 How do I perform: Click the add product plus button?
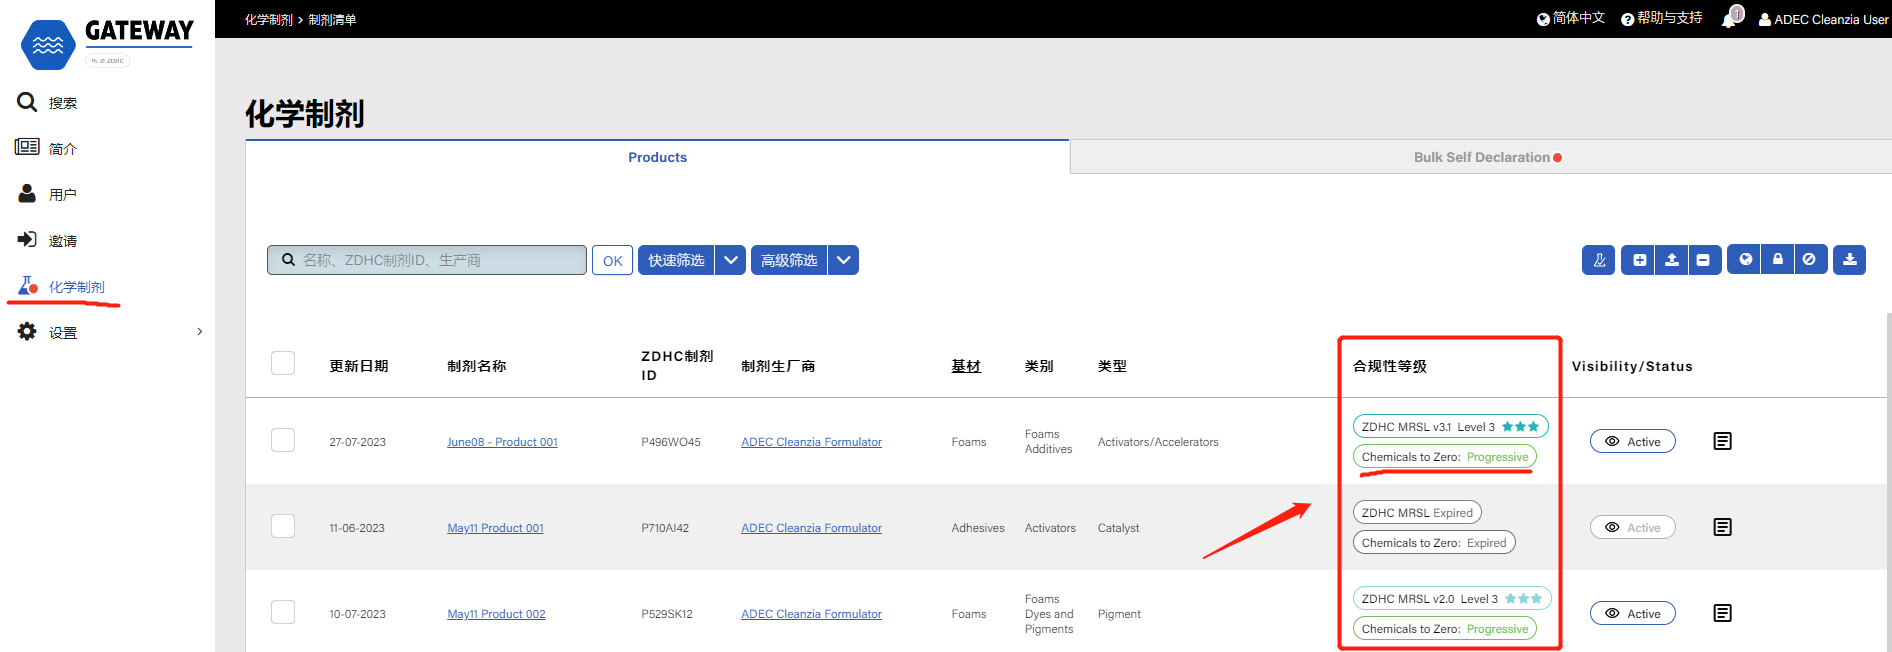1639,260
